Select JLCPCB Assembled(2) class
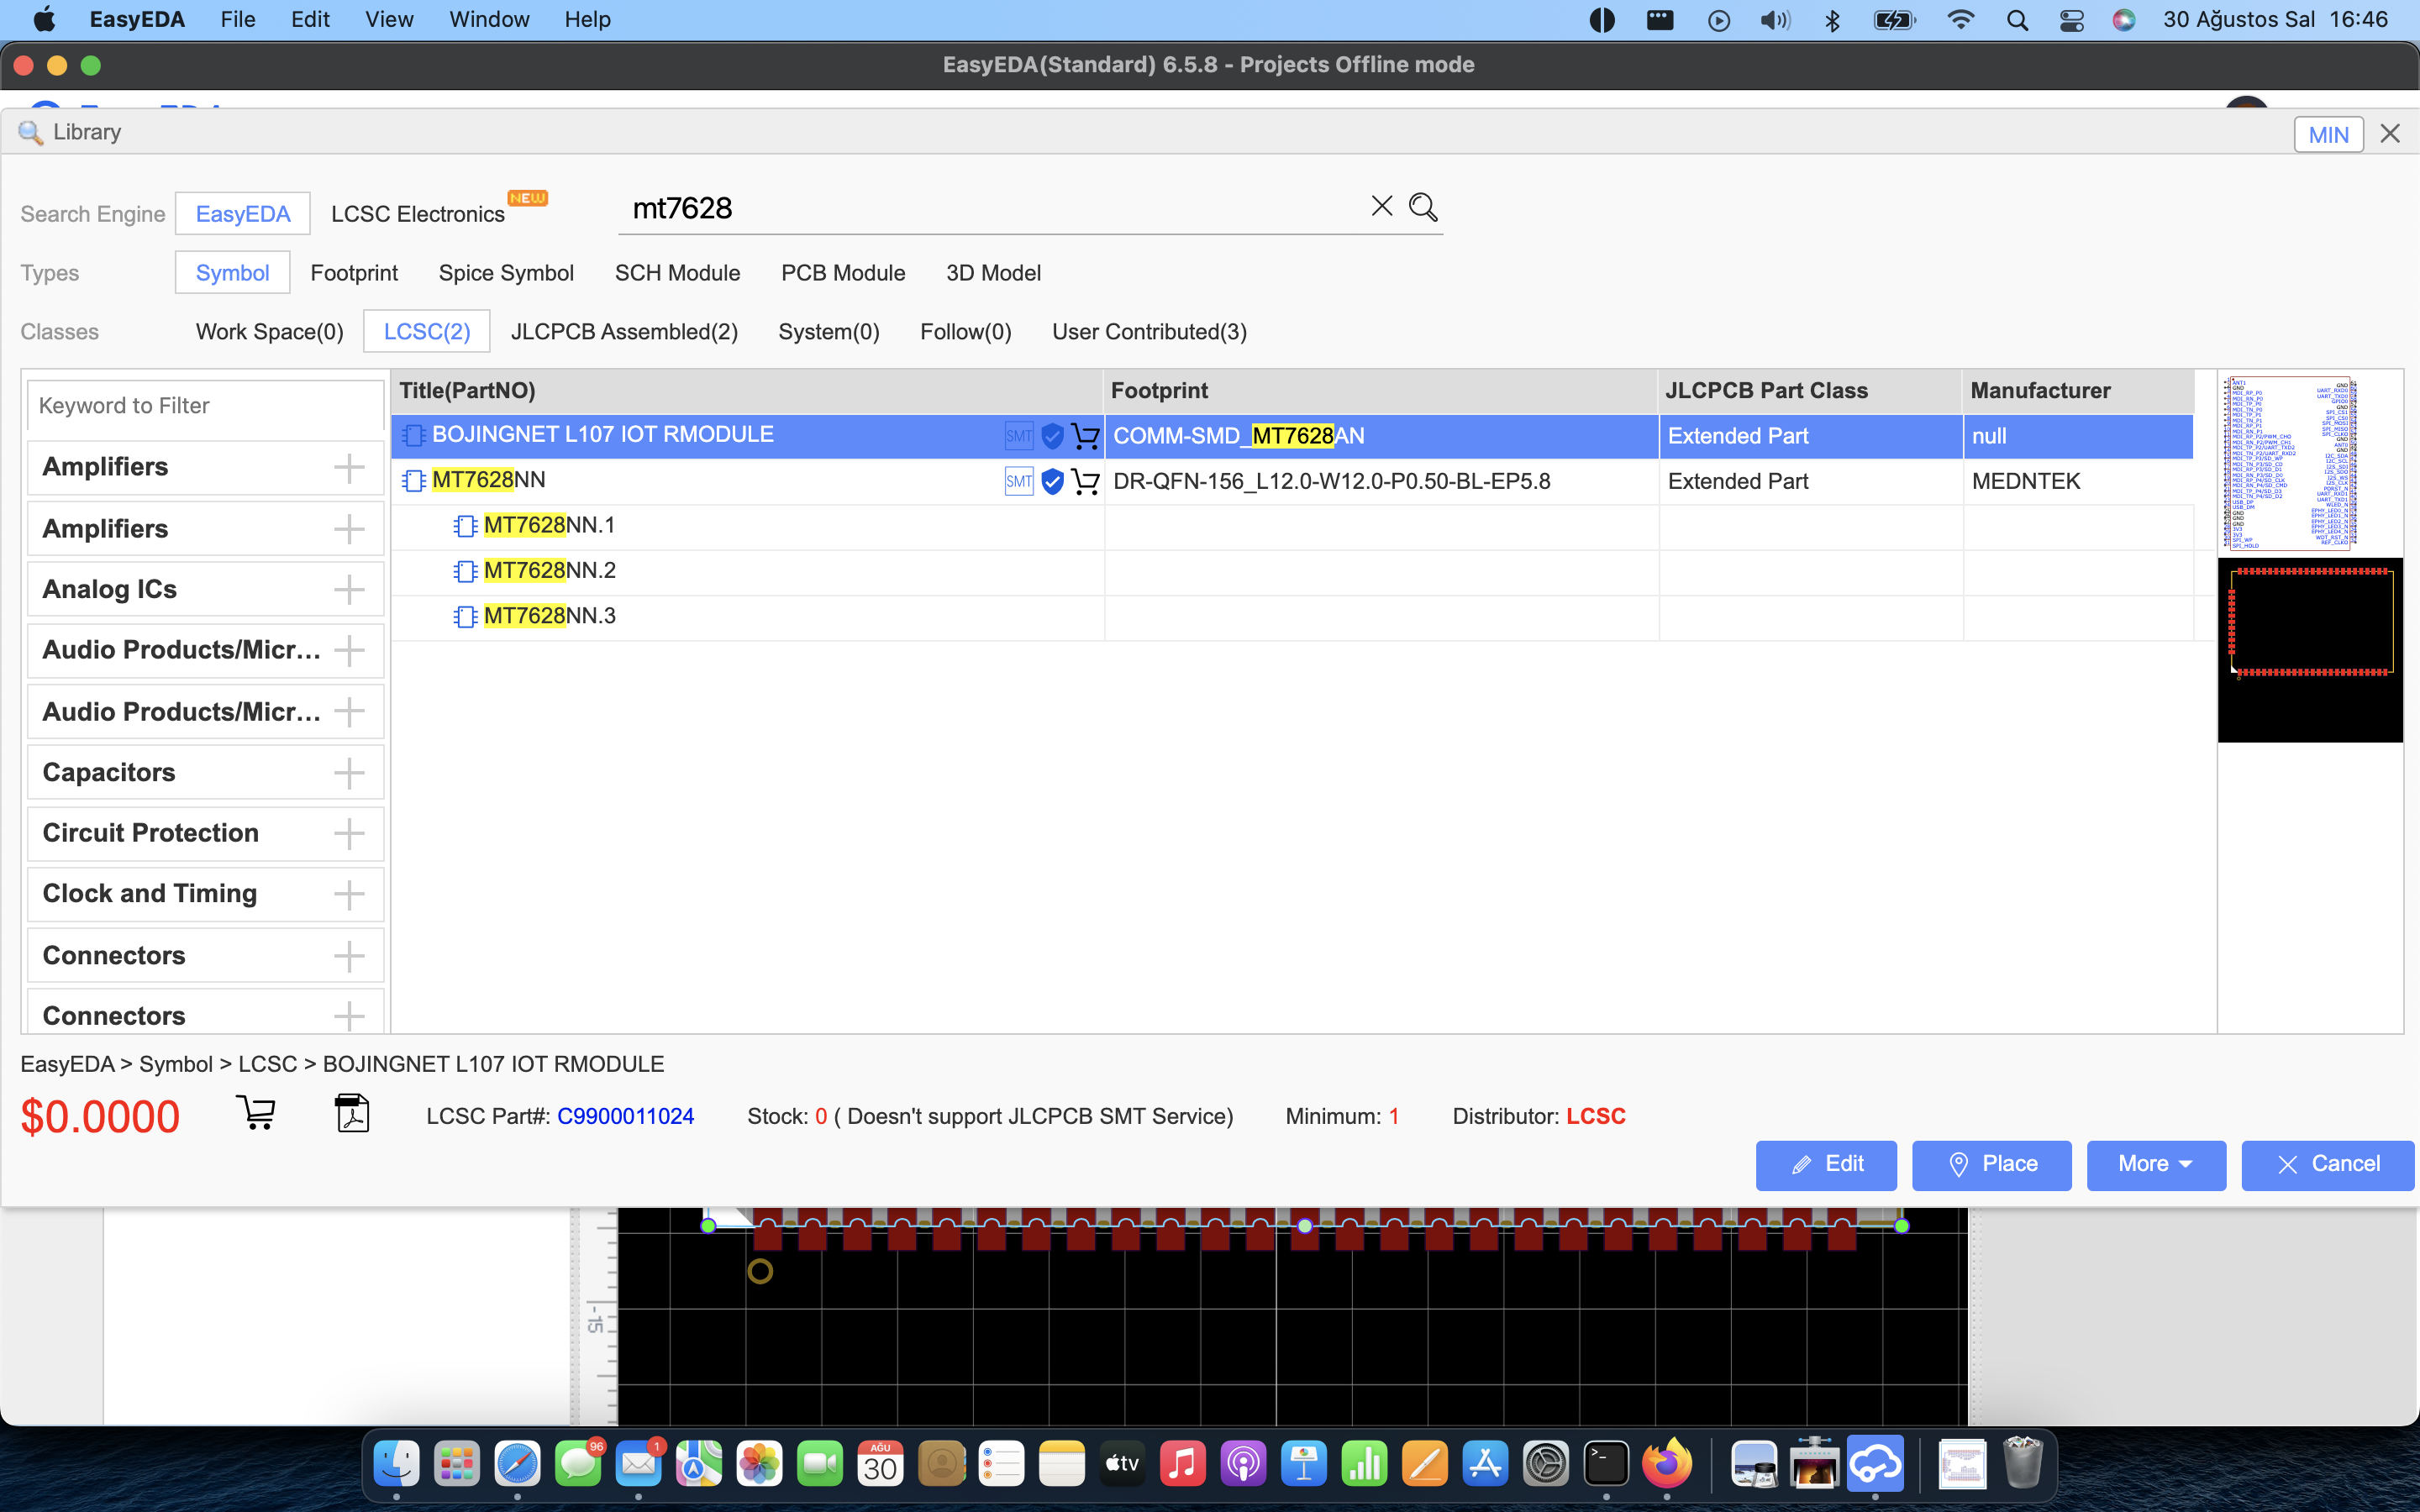The height and width of the screenshot is (1512, 2420). pyautogui.click(x=624, y=332)
